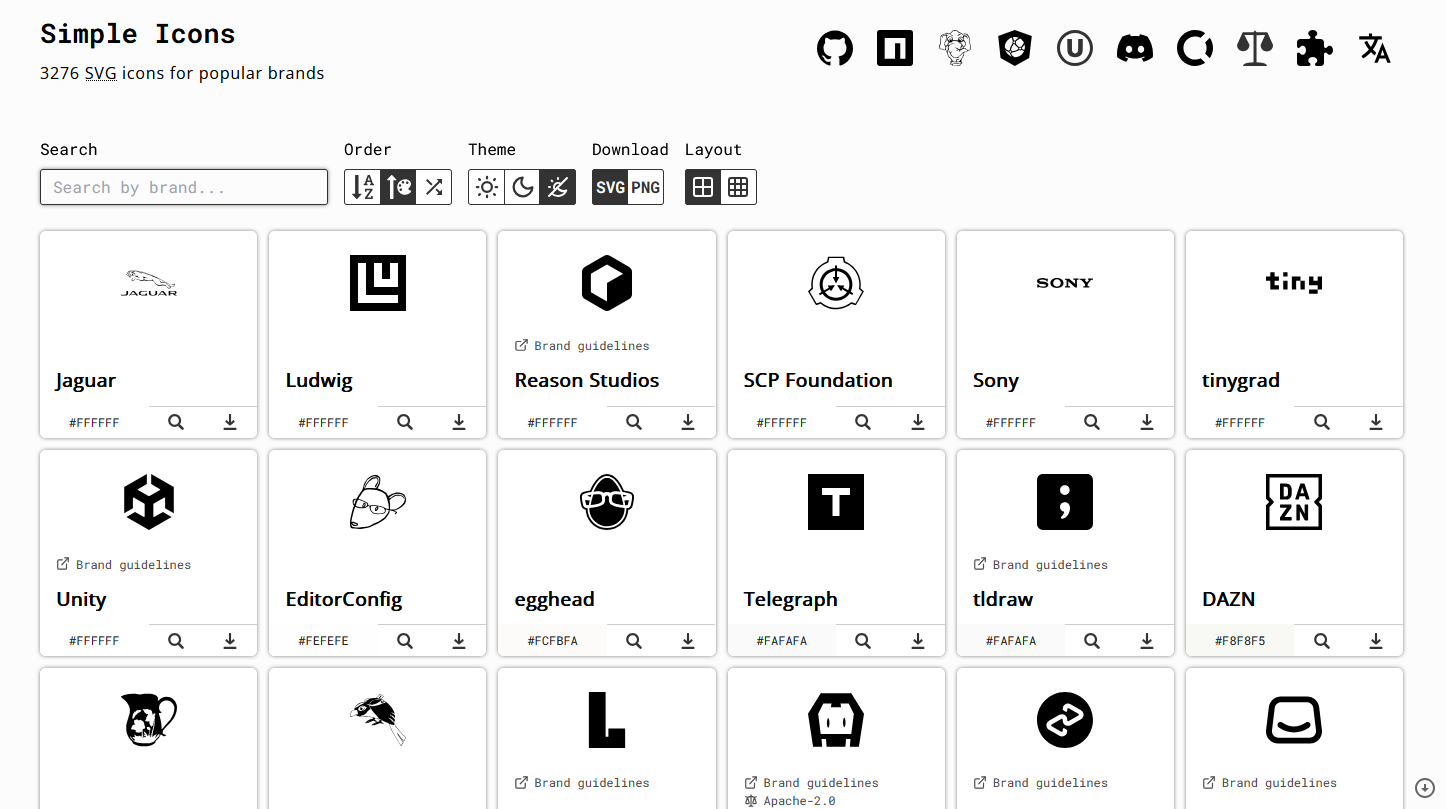Image resolution: width=1446 pixels, height=809 pixels.
Task: Open Brand guidelines link for tldraw
Action: [x=1049, y=565]
